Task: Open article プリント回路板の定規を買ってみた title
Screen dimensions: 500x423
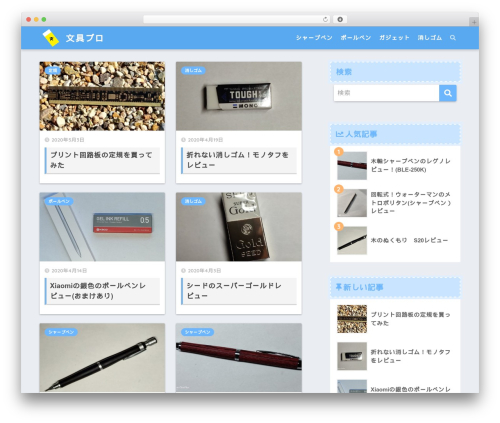Action: (x=101, y=160)
